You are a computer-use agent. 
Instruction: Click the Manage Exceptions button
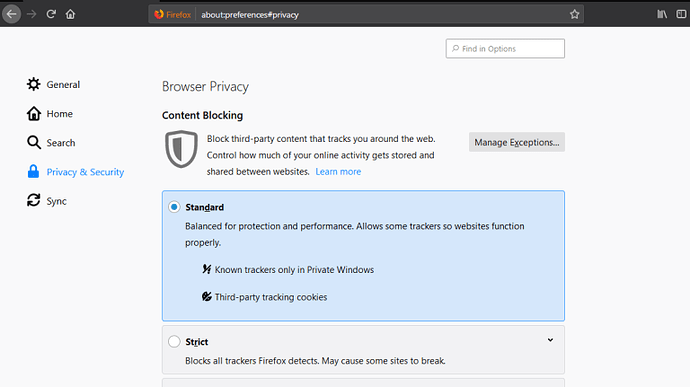517,142
